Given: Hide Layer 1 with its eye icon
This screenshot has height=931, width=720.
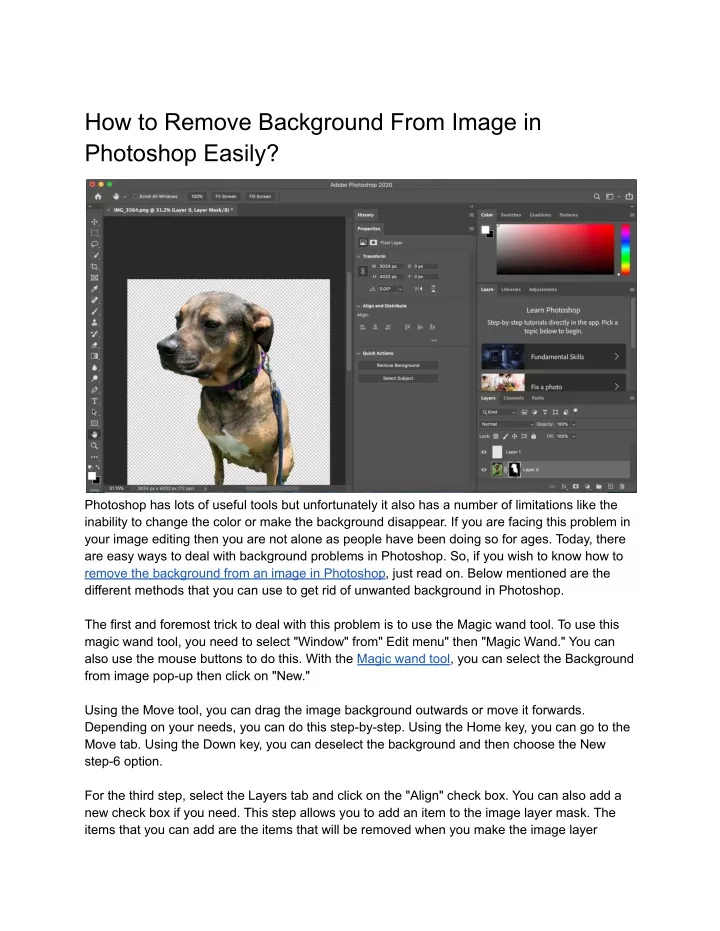Looking at the screenshot, I should click(x=484, y=452).
